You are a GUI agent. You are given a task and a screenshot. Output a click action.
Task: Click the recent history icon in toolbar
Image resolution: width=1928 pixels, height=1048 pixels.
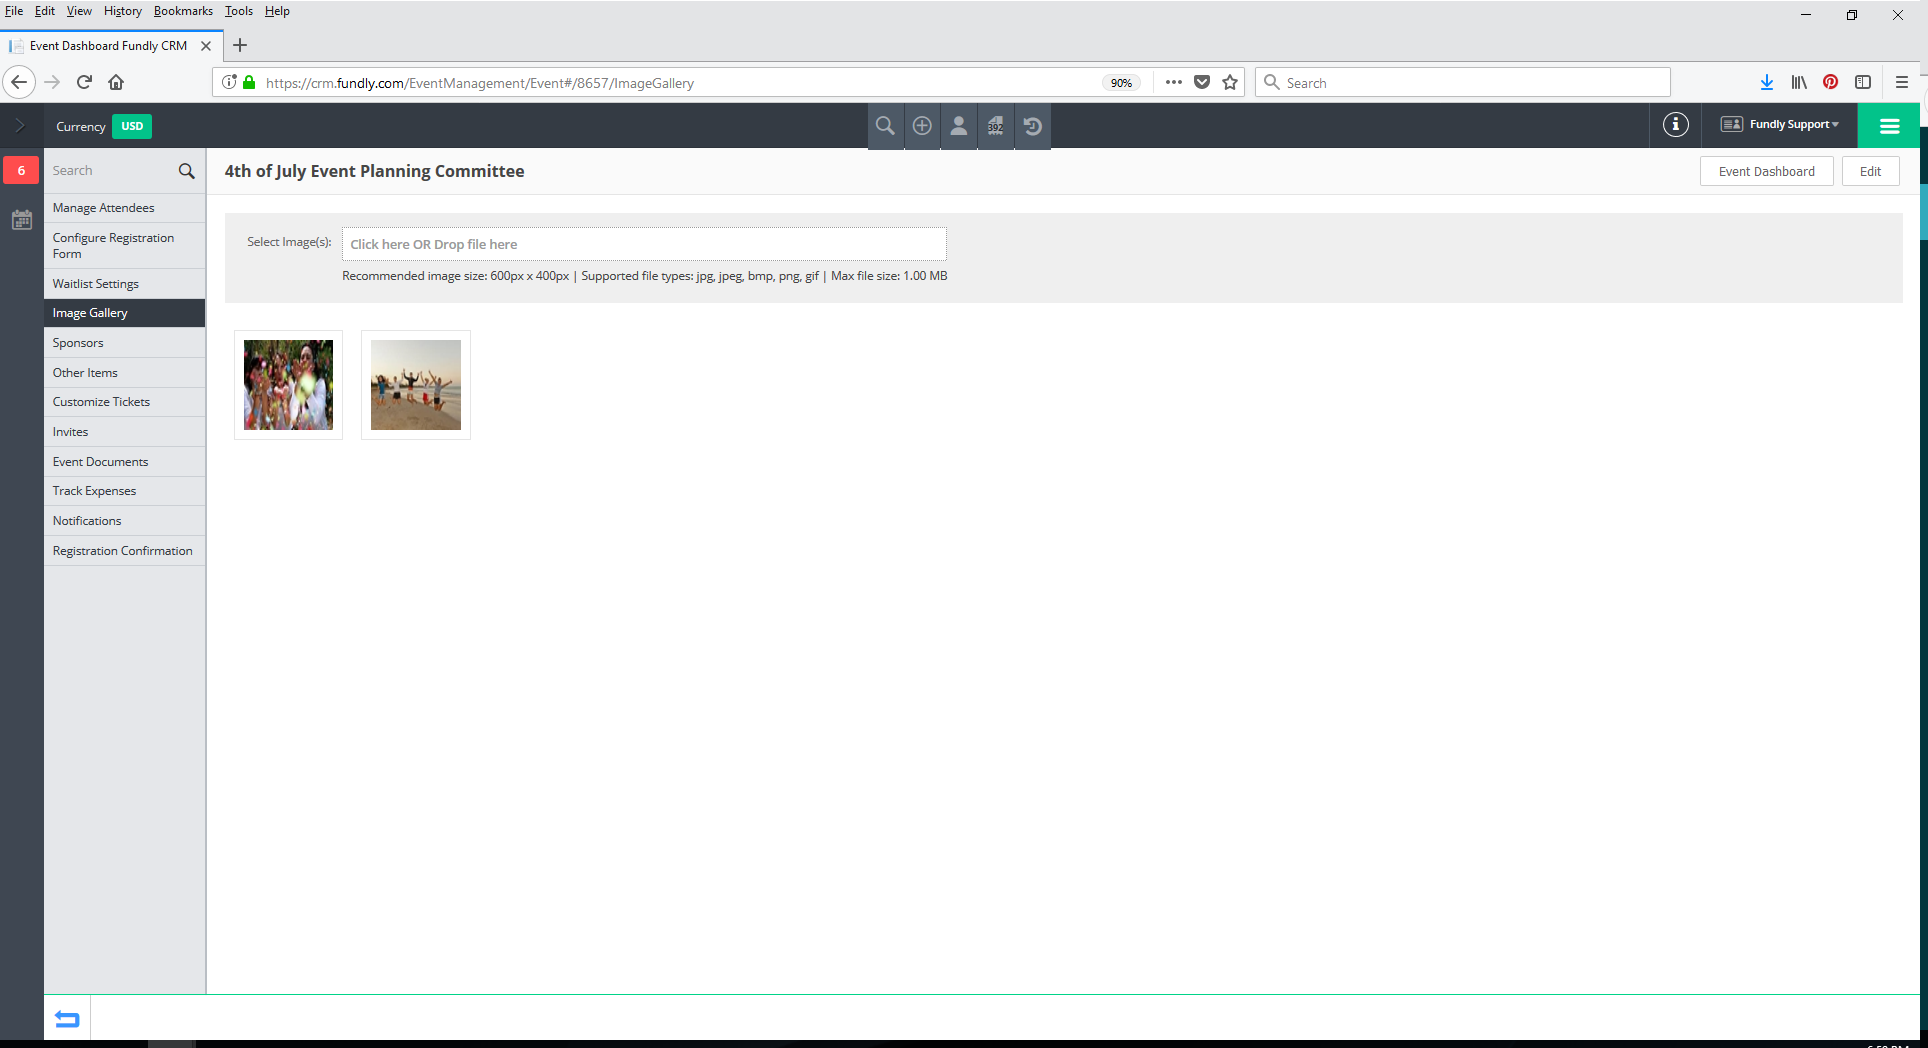[x=1033, y=126]
